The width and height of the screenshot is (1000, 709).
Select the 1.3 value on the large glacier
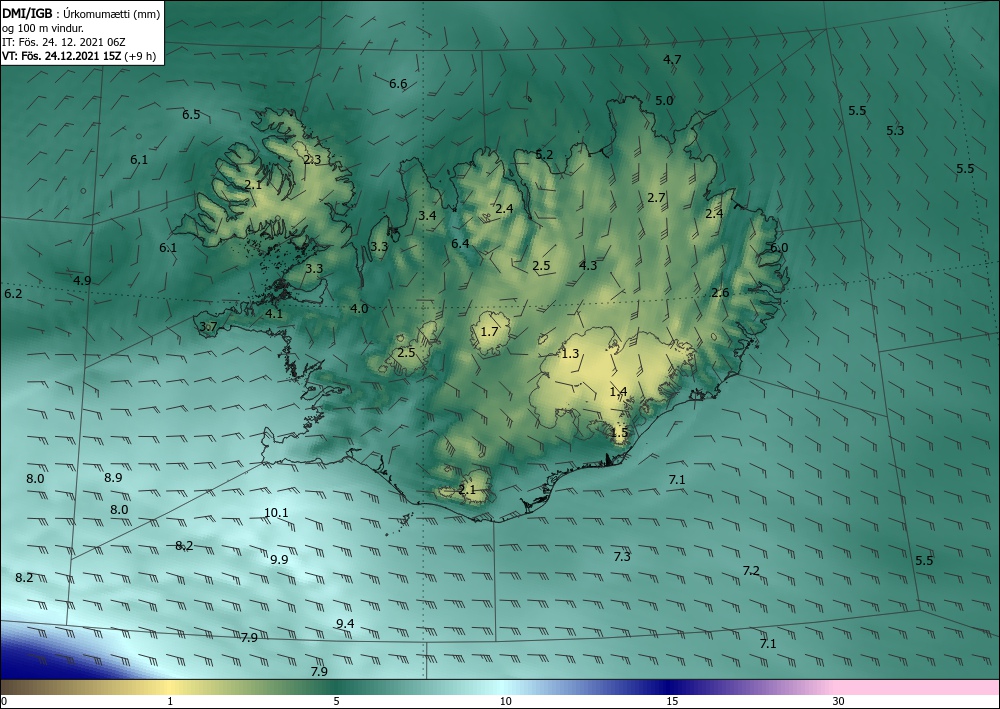[x=570, y=353]
